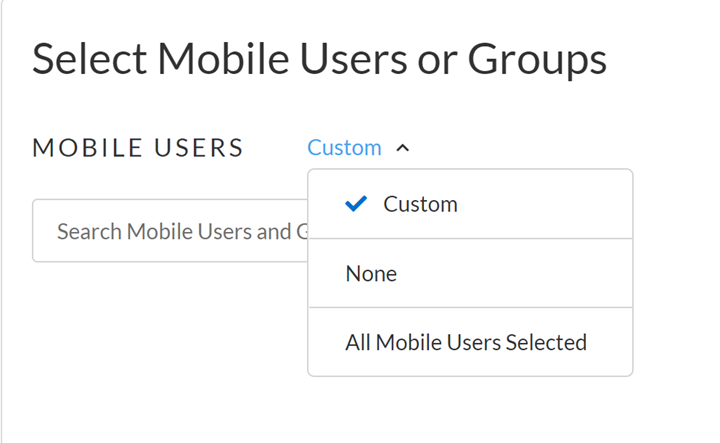Focus the Search Mobile Users input field
Viewport: 720px width, 443px height.
170,231
